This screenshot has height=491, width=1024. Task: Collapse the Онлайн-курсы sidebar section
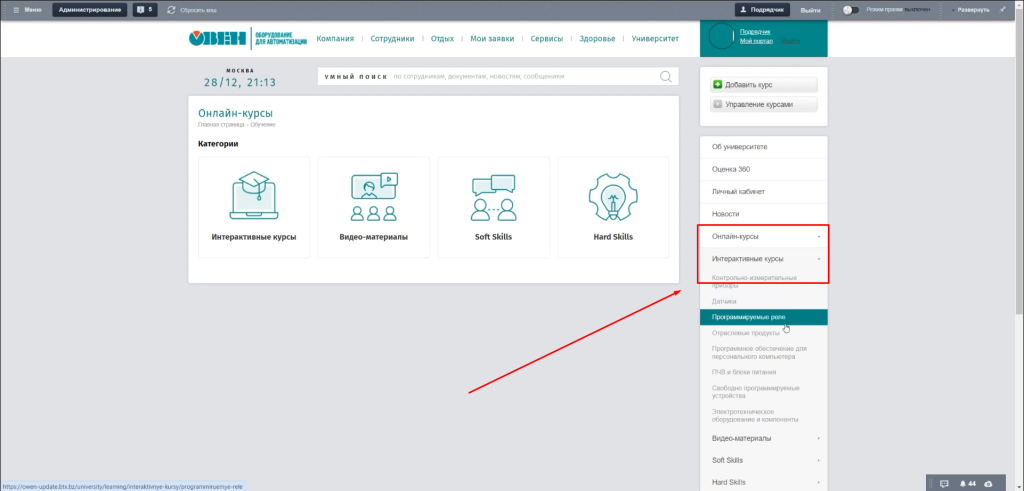[818, 237]
